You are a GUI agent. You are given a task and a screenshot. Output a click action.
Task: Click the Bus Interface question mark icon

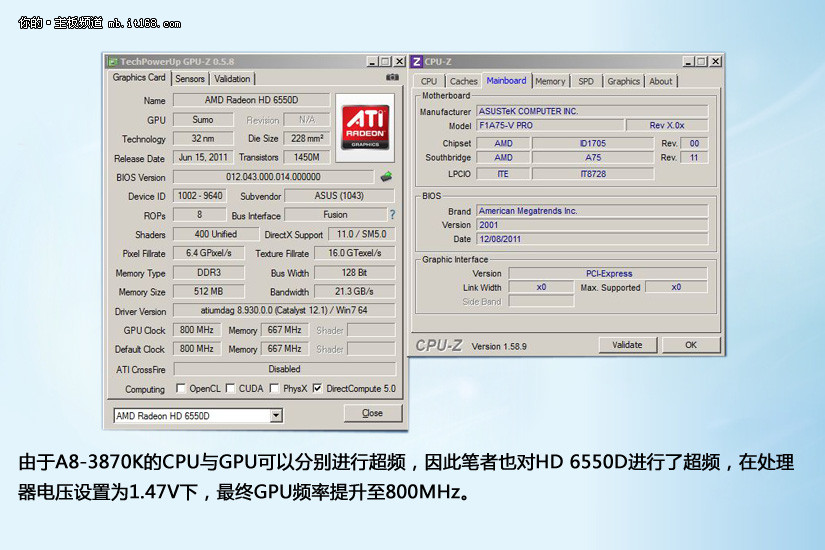coord(392,215)
